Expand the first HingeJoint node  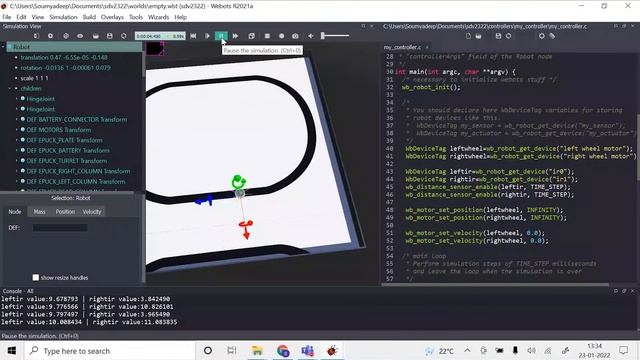click(17, 99)
